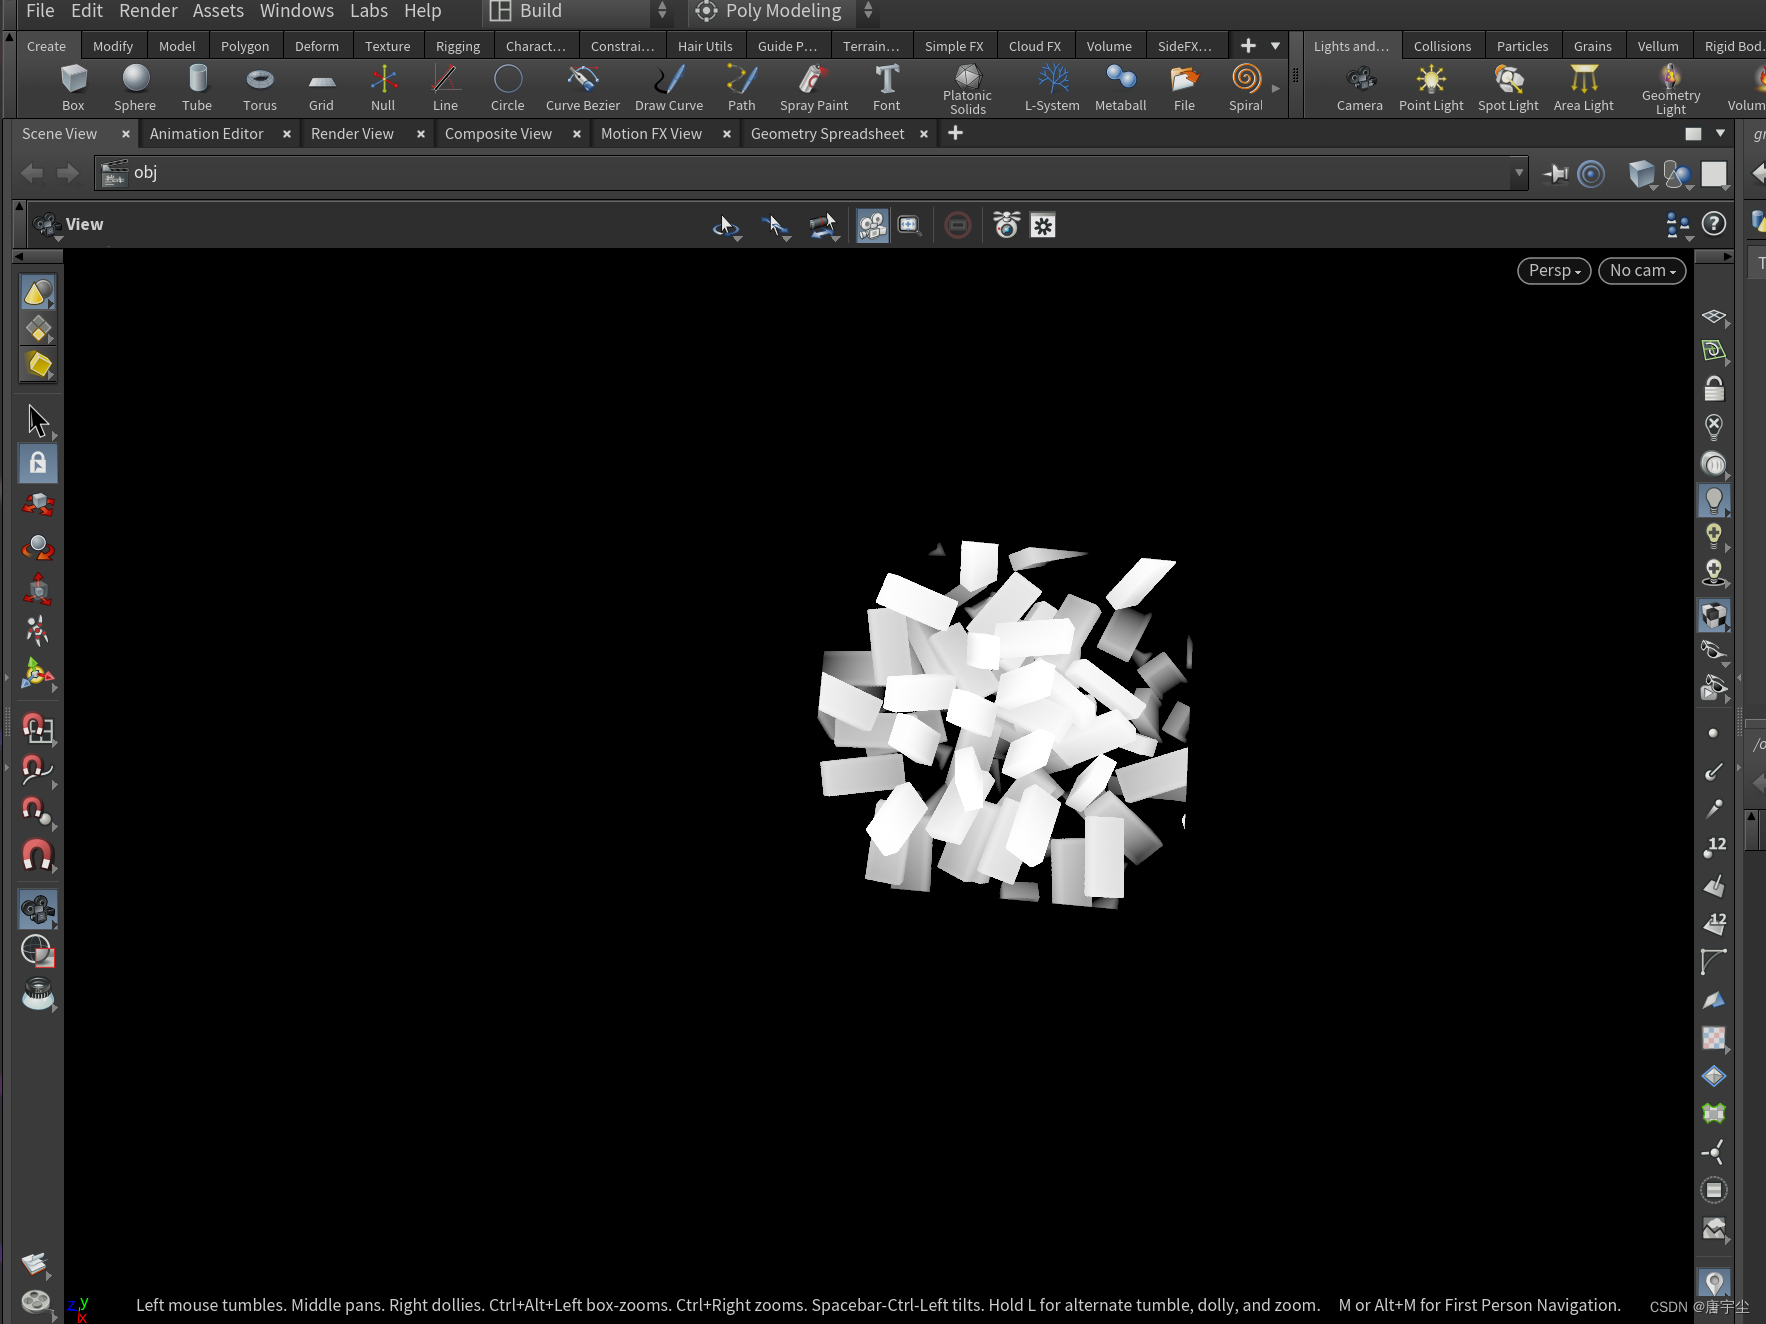The height and width of the screenshot is (1324, 1766).
Task: Create Platonic Solids geometry
Action: pos(967,89)
